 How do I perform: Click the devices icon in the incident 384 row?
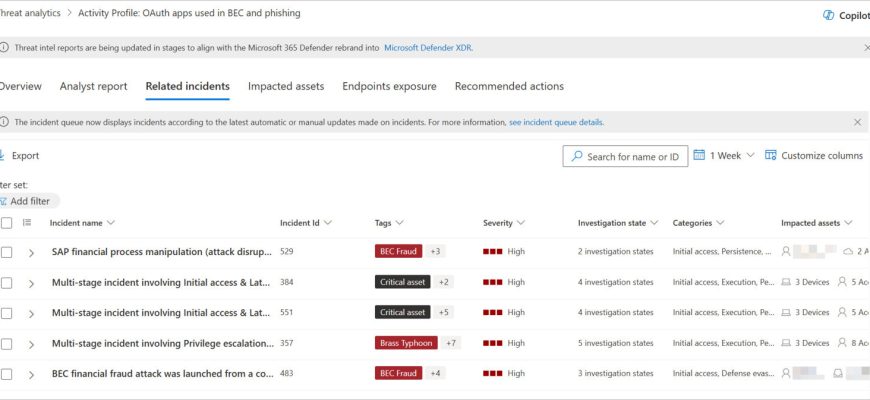786,282
